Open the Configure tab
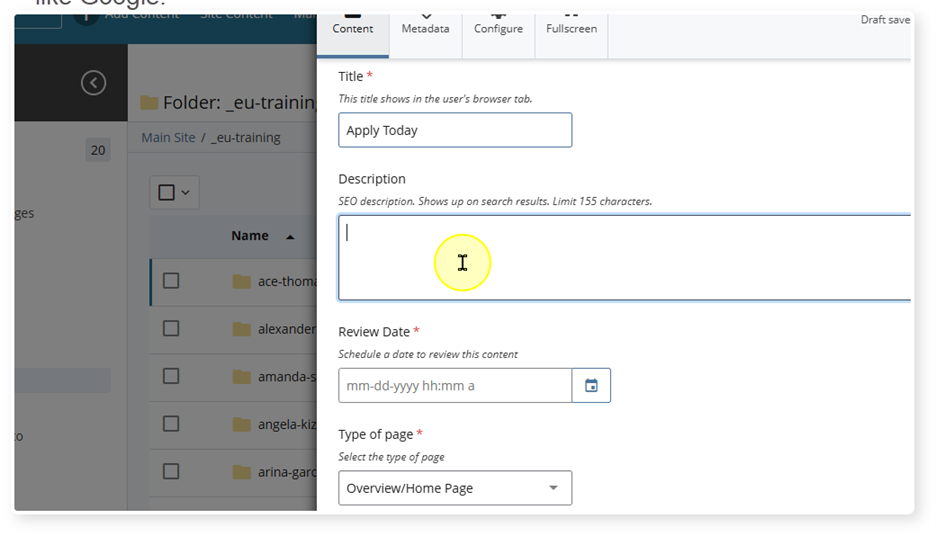Screen dimensions: 936x536 tap(498, 29)
